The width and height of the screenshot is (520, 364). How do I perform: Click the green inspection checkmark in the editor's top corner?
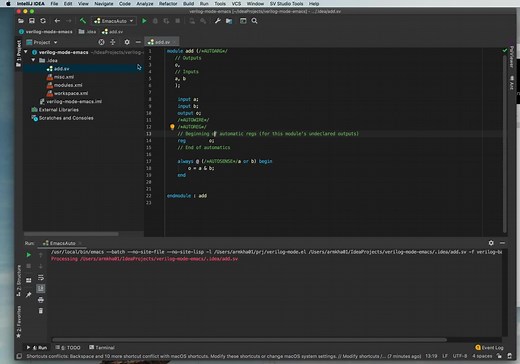[505, 51]
